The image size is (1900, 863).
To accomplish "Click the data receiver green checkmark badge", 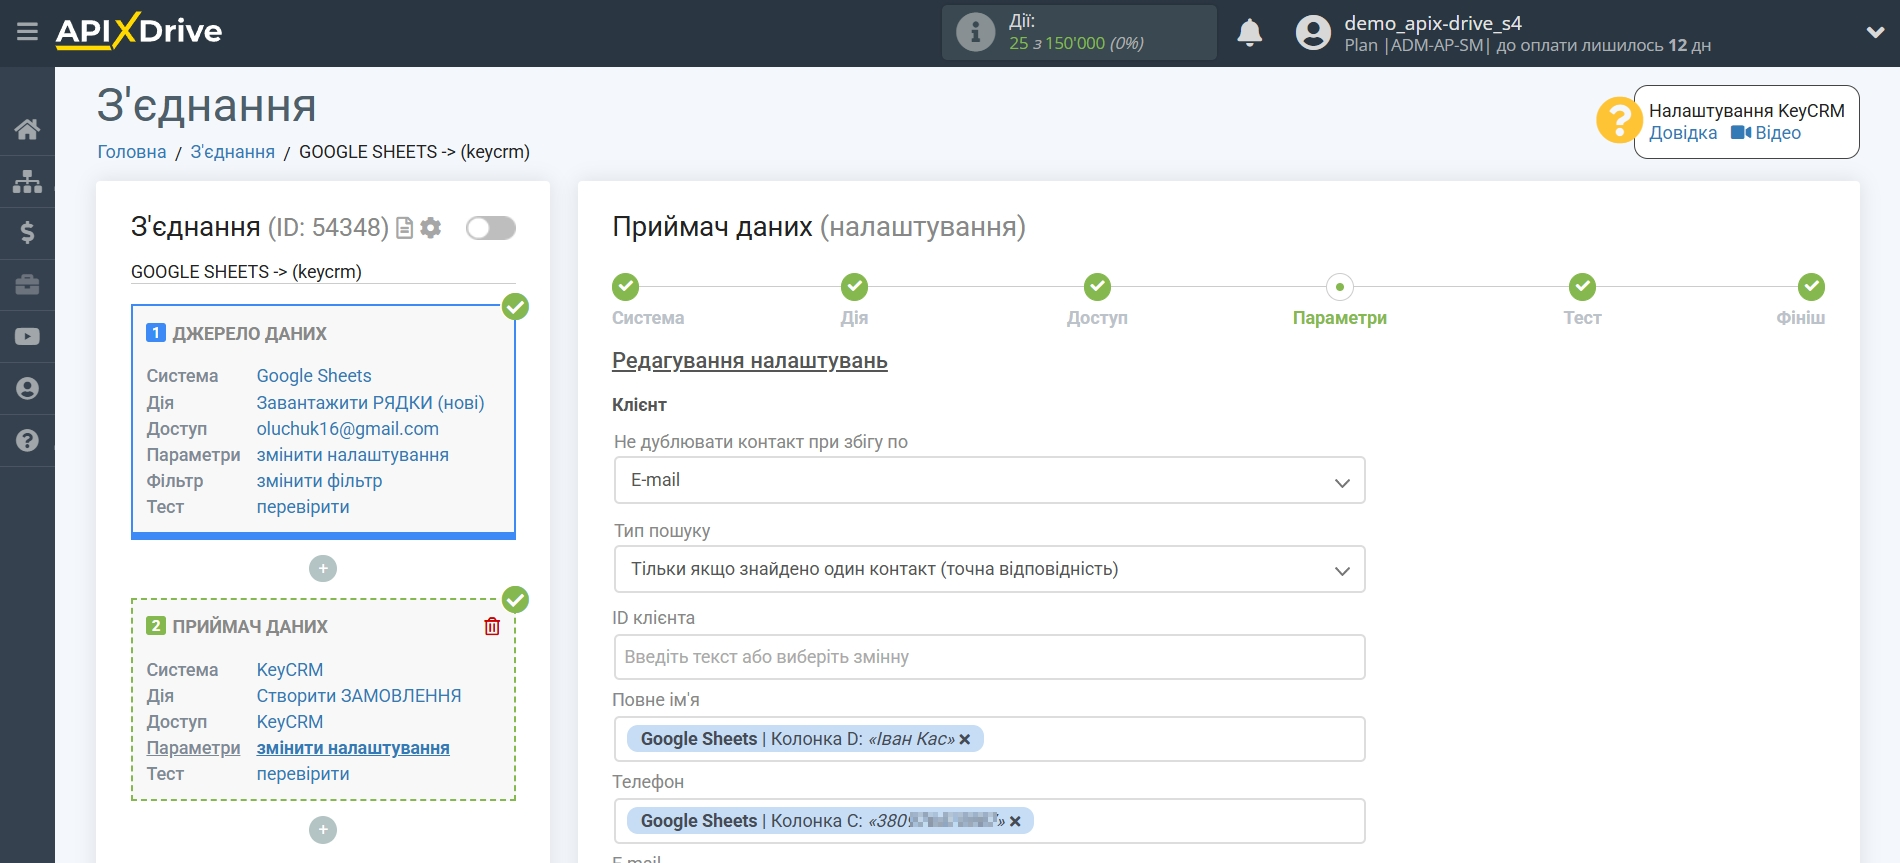I will [x=515, y=599].
